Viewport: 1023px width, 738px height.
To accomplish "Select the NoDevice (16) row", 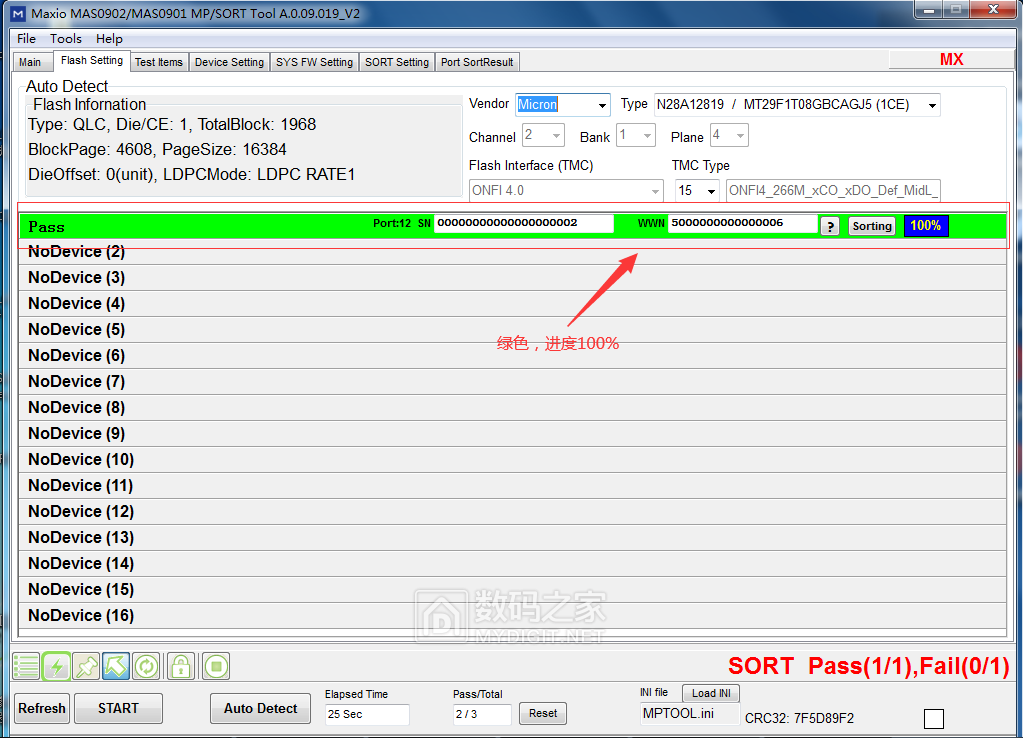I will [x=512, y=616].
